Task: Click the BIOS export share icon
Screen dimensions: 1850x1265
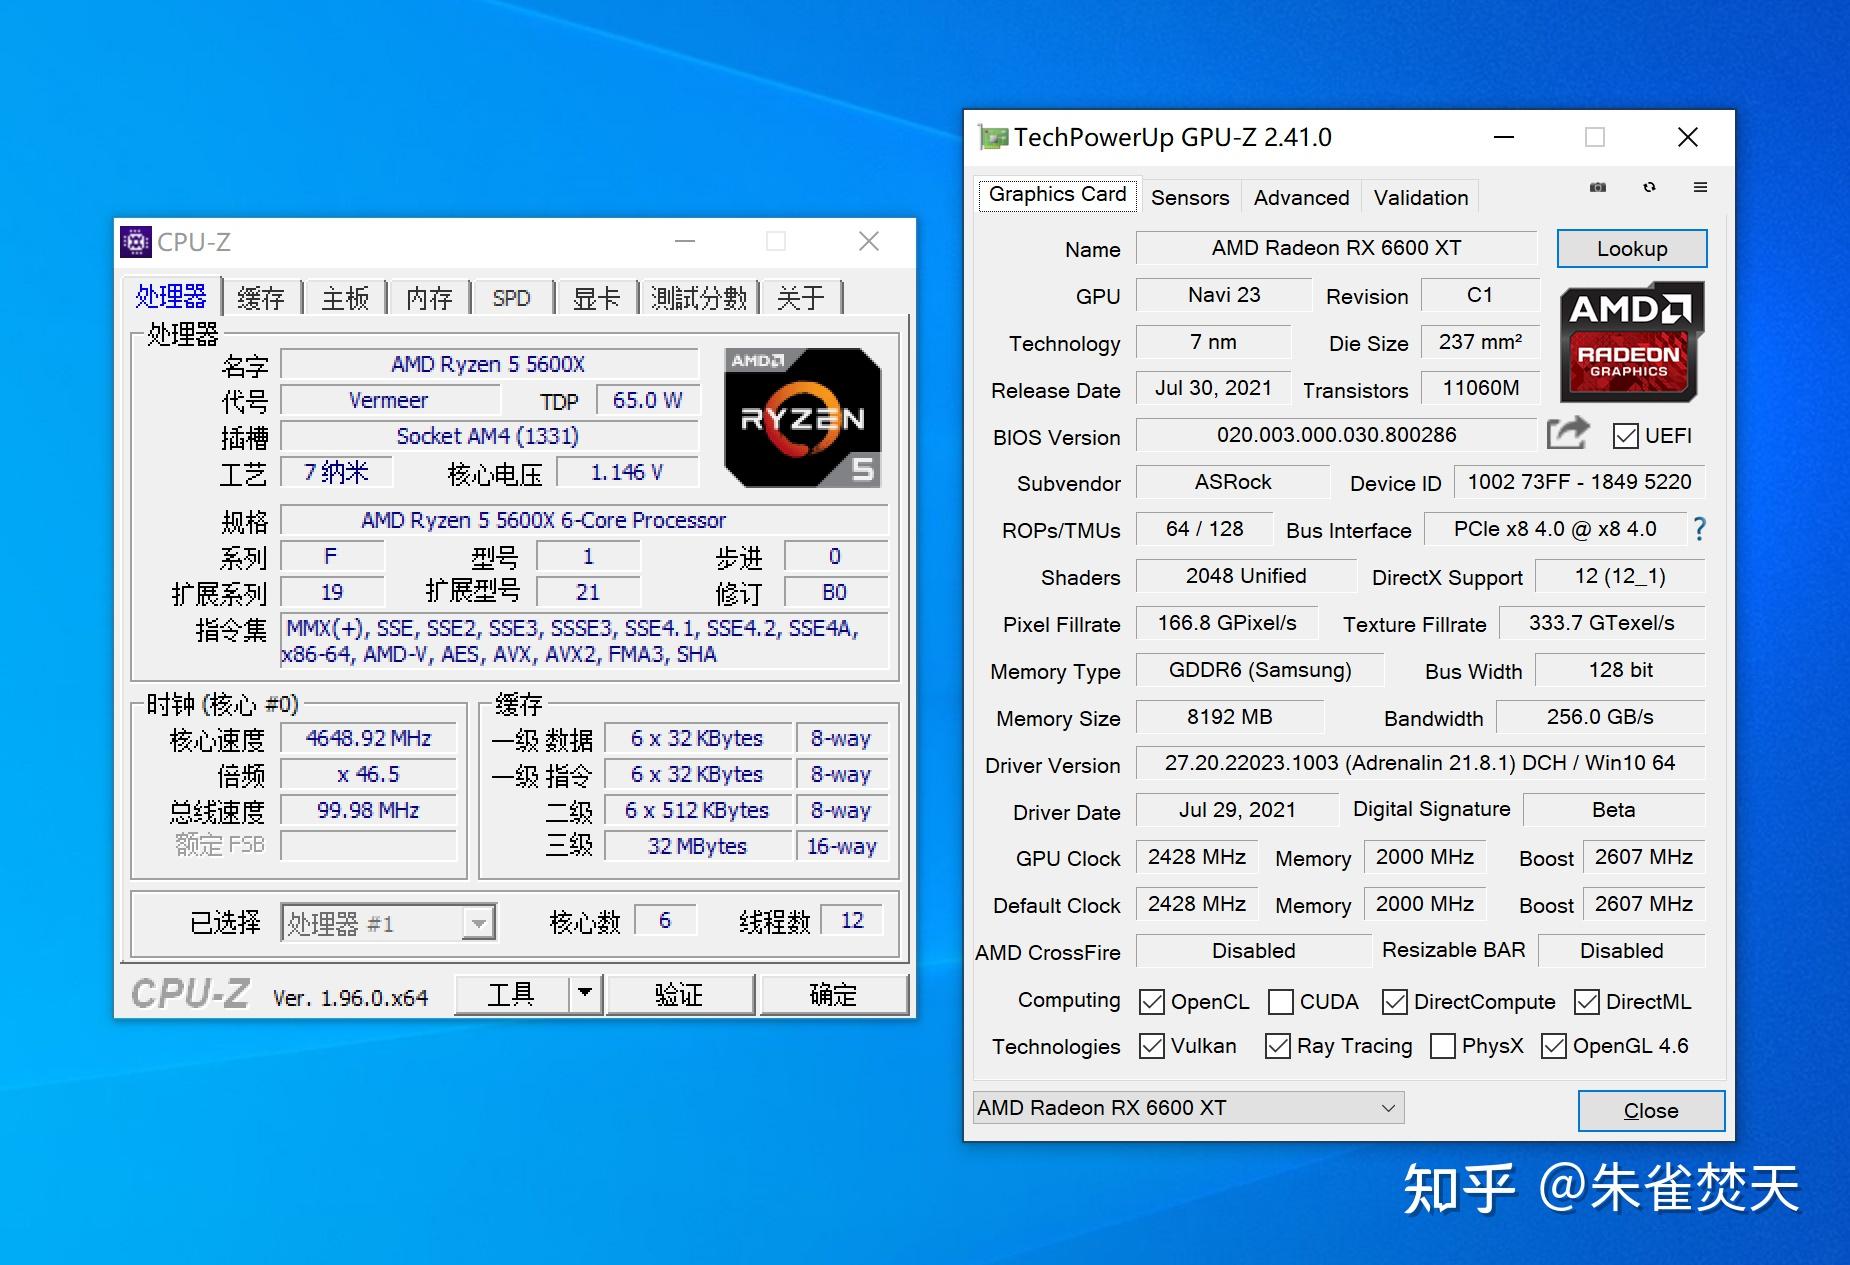Action: (1568, 434)
